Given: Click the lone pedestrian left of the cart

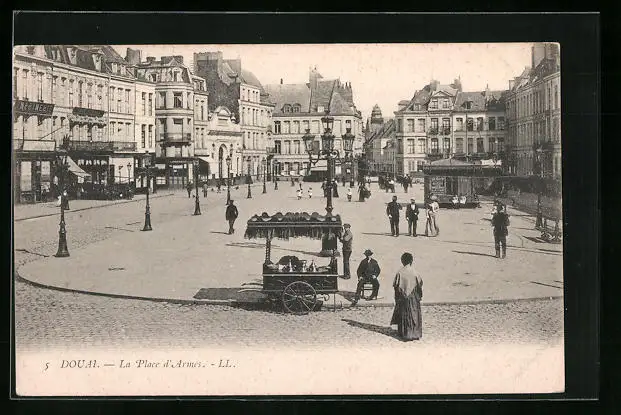Looking at the screenshot, I should pyautogui.click(x=231, y=215).
